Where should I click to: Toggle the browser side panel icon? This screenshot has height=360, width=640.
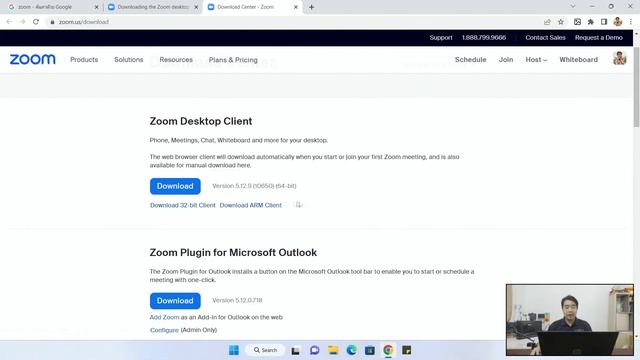coord(604,22)
